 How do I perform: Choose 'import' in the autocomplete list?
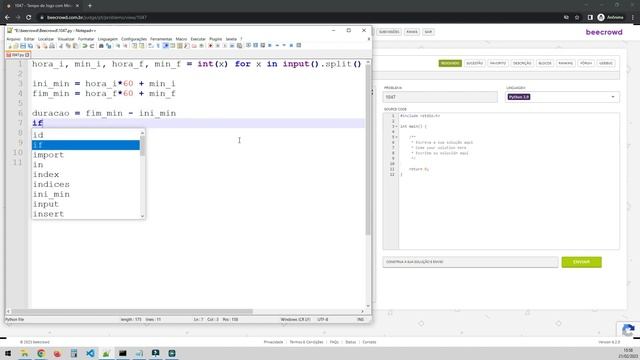point(86,155)
